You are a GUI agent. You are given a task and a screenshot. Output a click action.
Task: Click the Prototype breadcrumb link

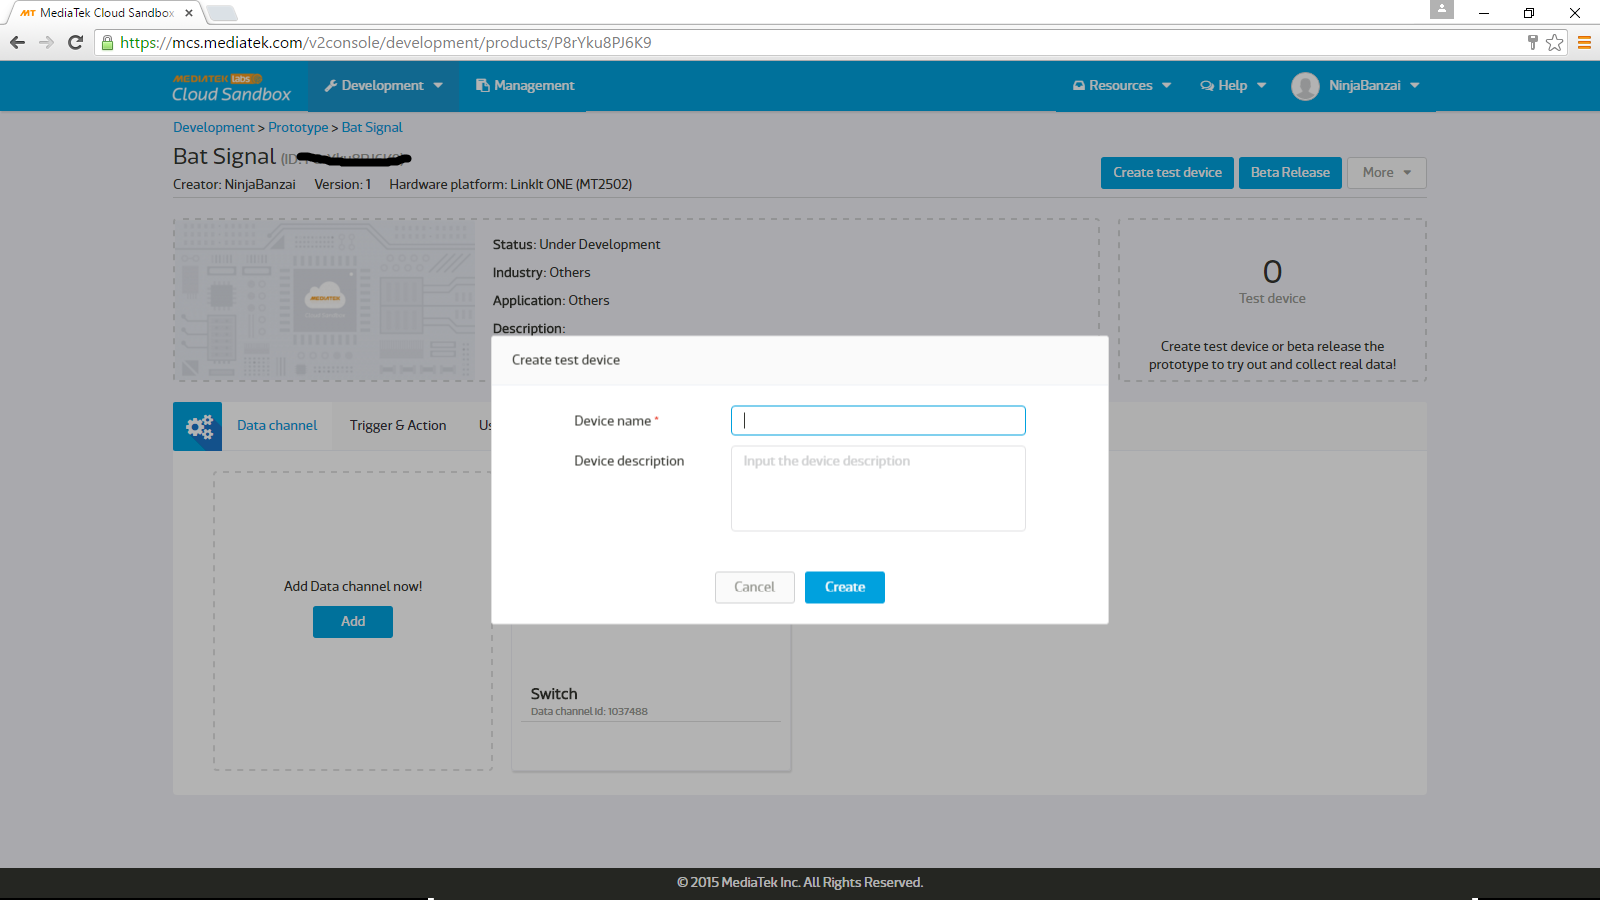298,127
